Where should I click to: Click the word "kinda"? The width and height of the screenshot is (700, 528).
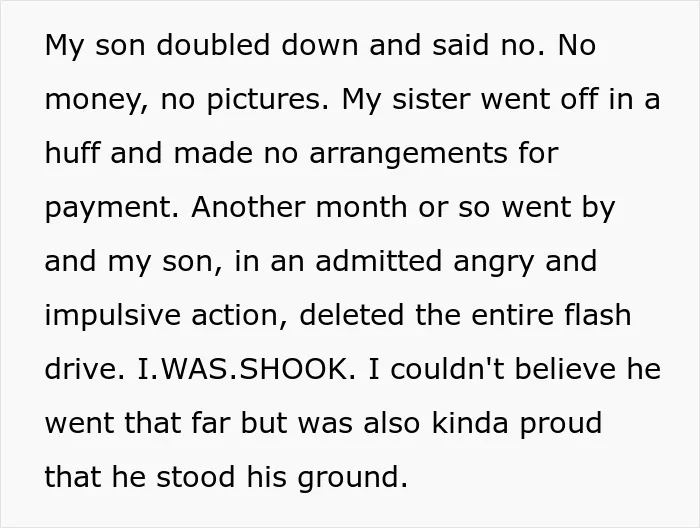pos(470,423)
